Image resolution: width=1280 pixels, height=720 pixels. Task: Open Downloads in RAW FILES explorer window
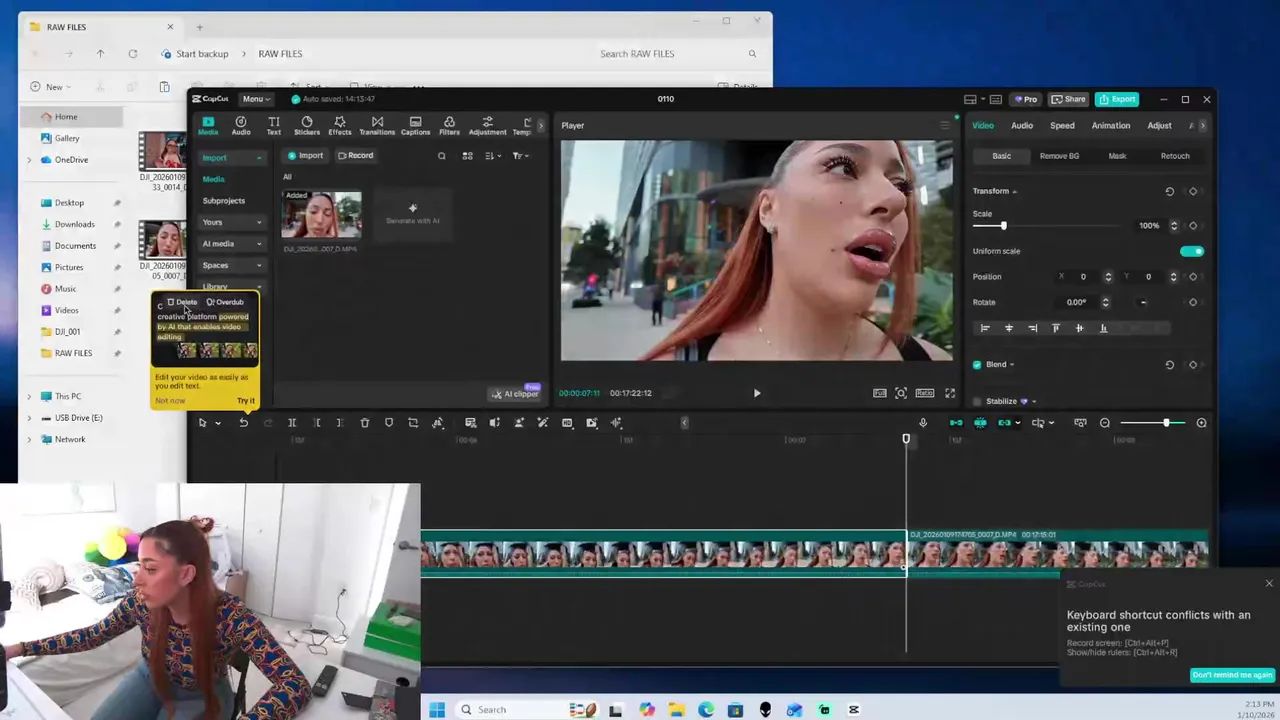(x=74, y=224)
